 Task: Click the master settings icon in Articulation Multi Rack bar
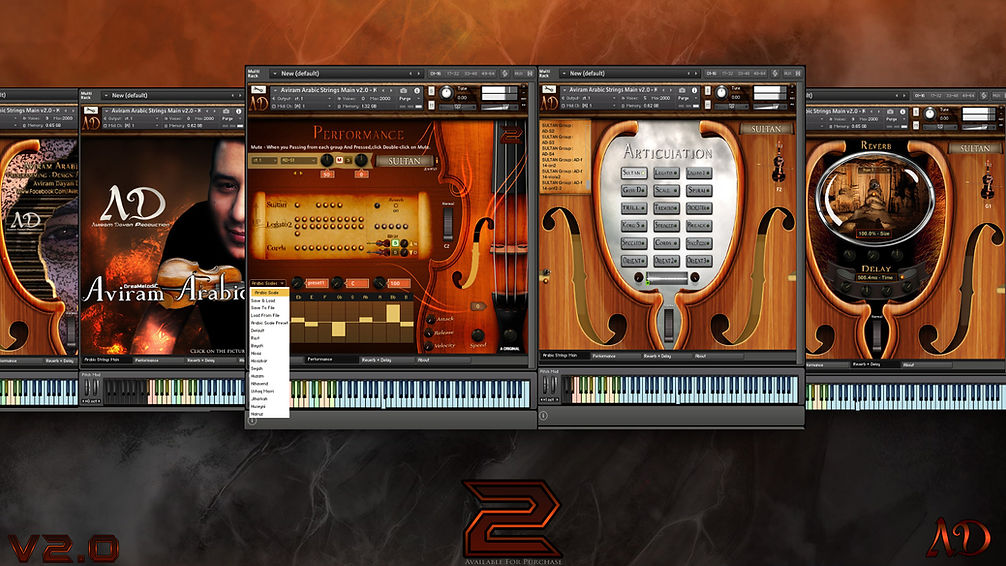coord(775,73)
